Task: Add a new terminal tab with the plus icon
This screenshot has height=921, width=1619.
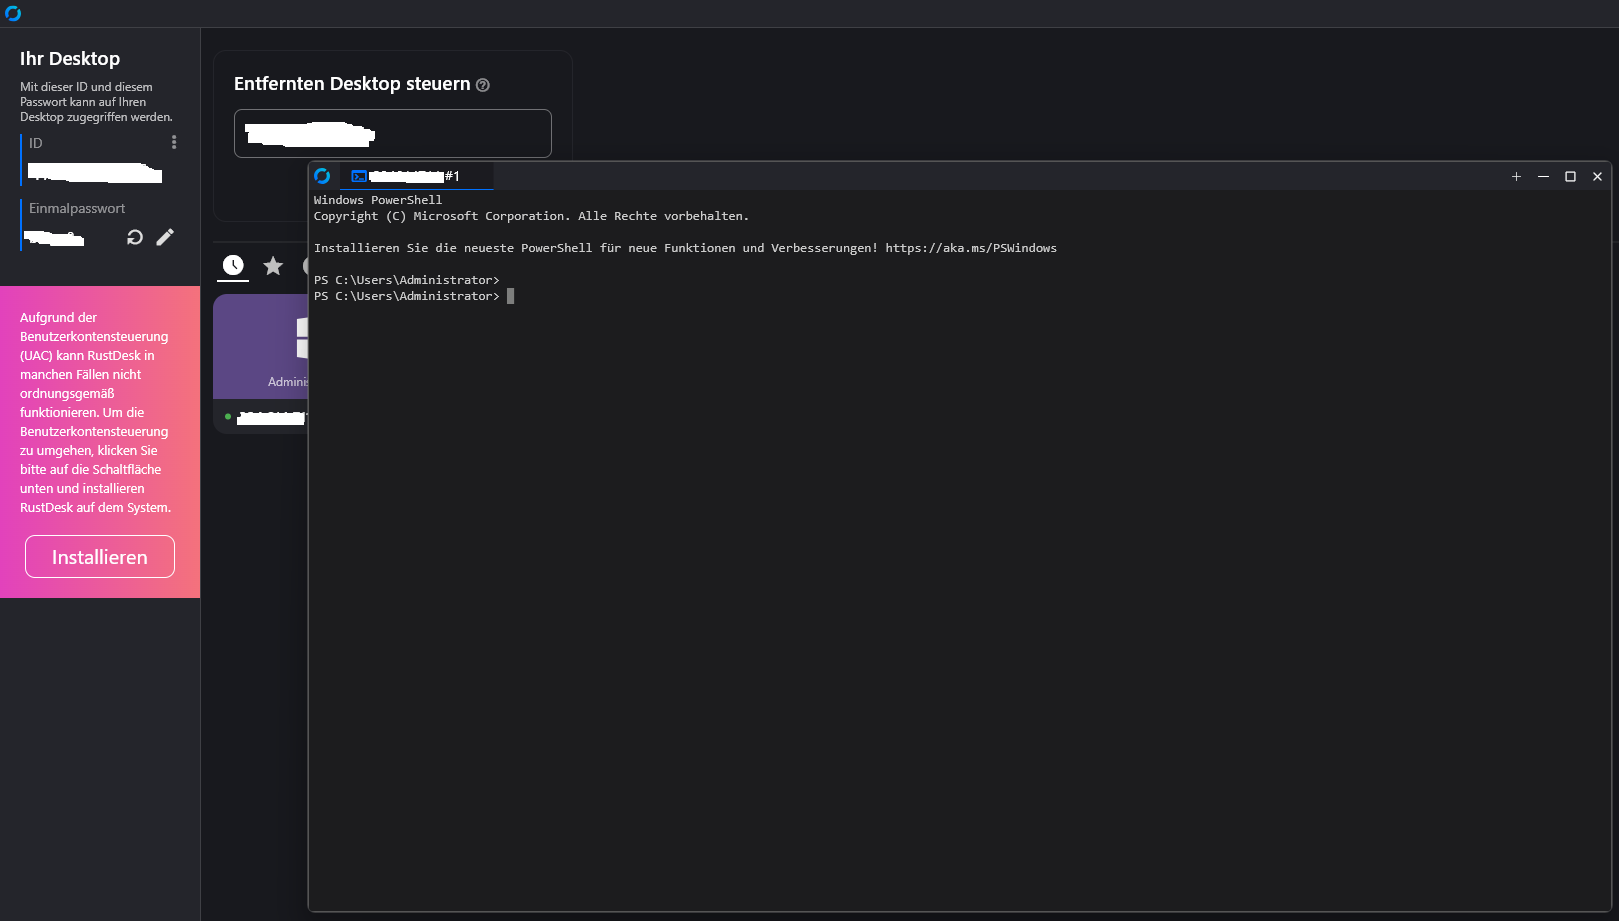Action: [1516, 176]
